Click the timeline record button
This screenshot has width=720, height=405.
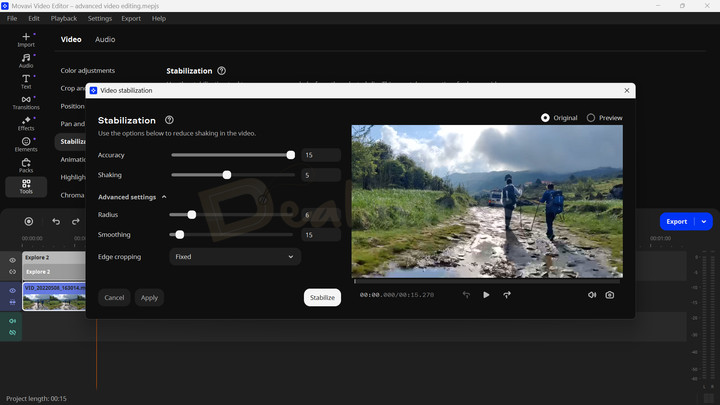[29, 221]
